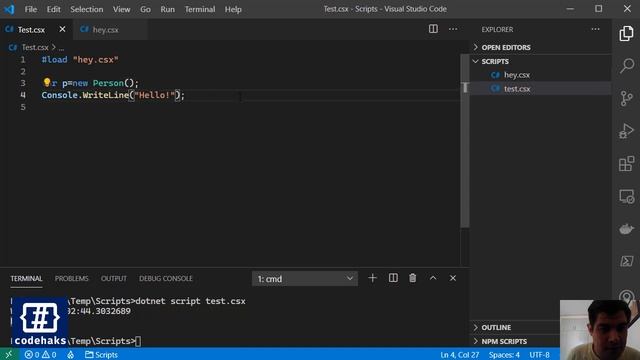Image resolution: width=640 pixels, height=360 pixels.
Task: Open the terminal selector dropdown '1: cmd'
Action: (305, 279)
